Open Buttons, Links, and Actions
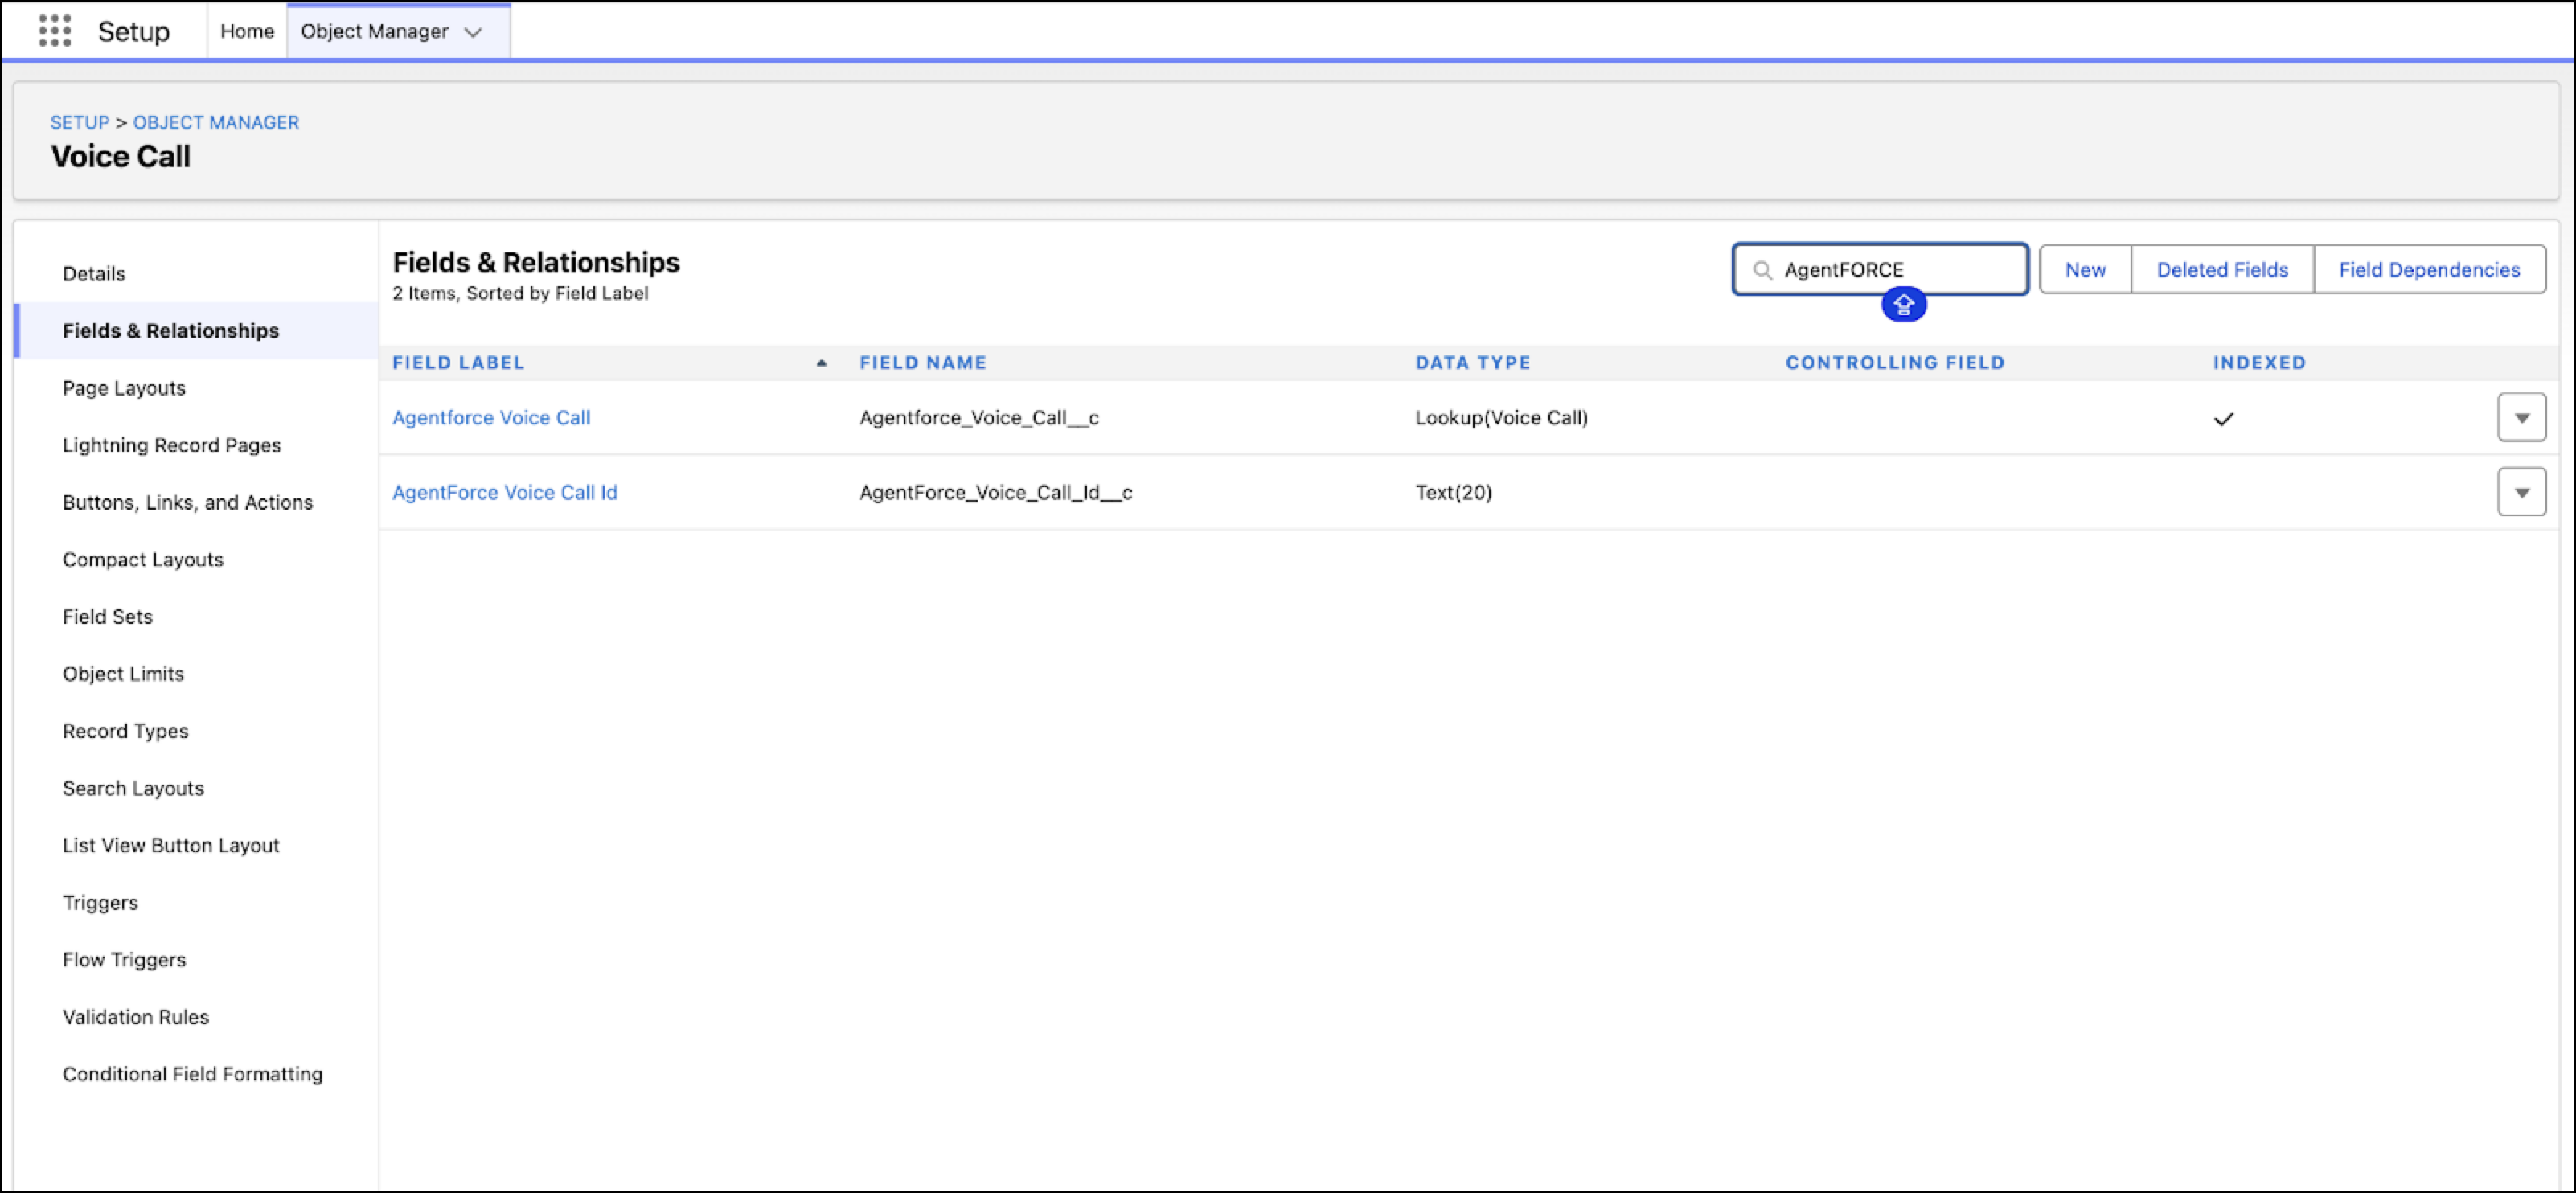Screen dimensions: 2576x1193 coord(188,502)
